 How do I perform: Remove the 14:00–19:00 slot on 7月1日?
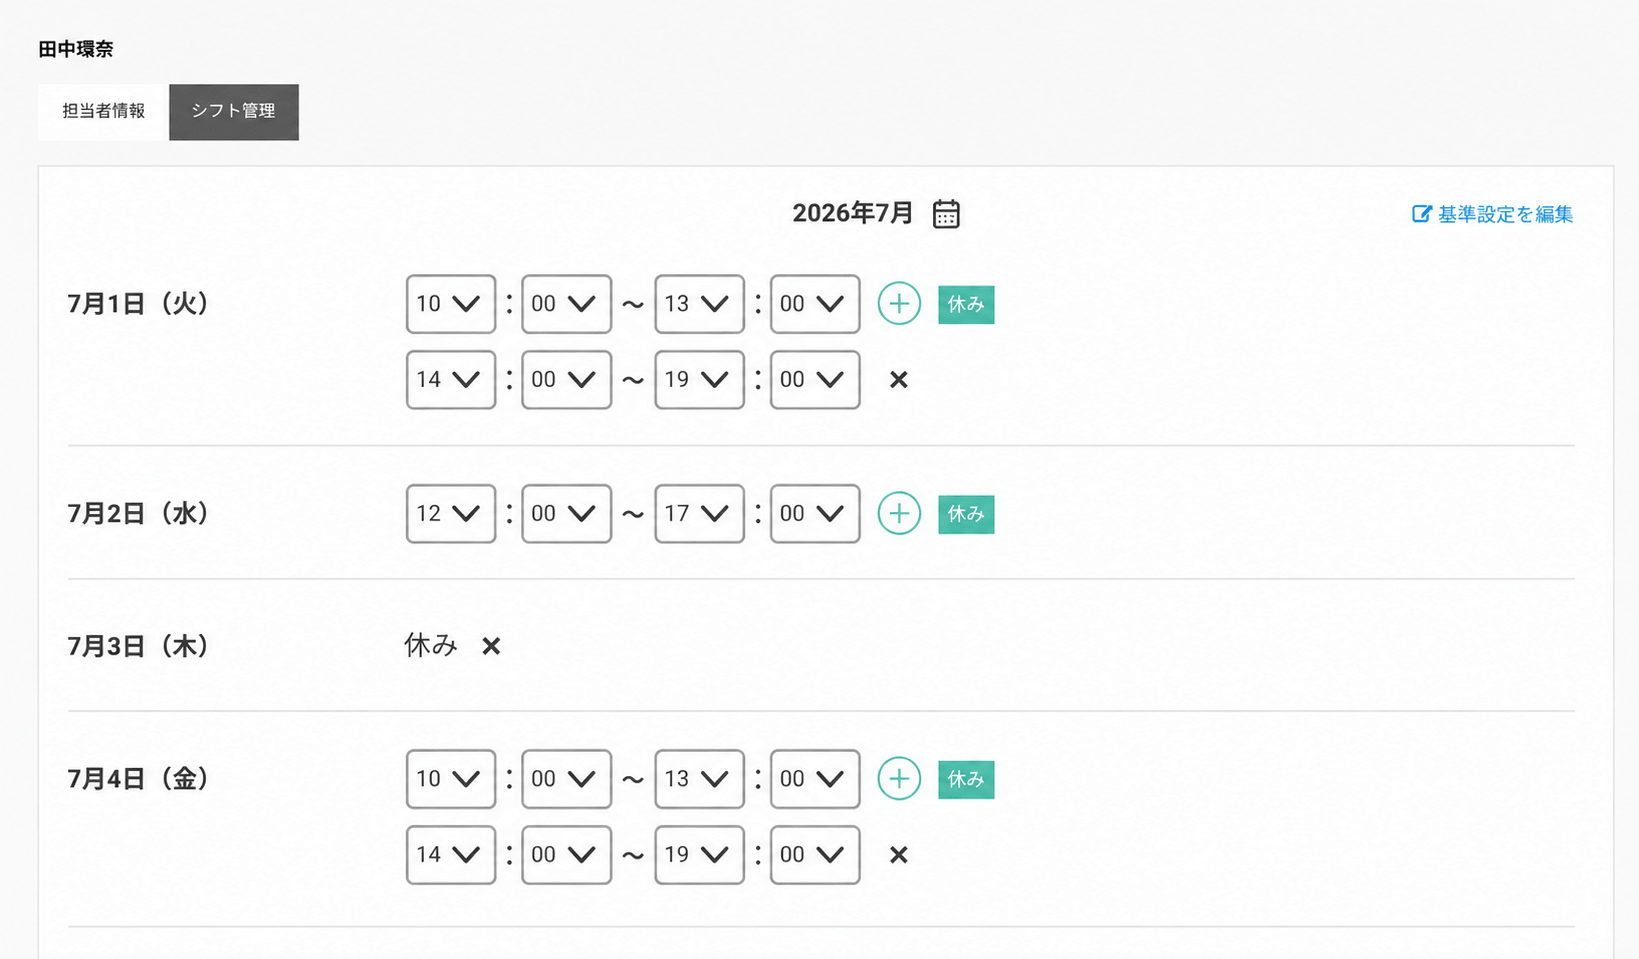click(x=899, y=380)
